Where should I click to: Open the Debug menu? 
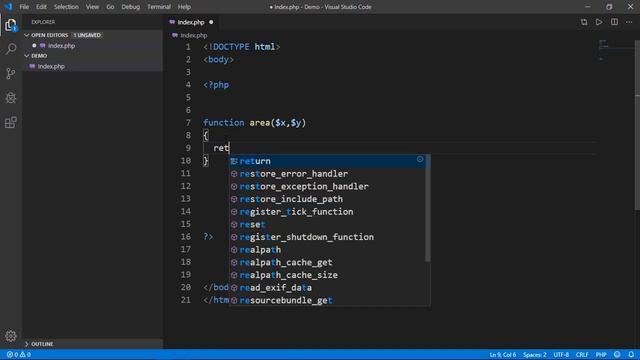pos(131,7)
